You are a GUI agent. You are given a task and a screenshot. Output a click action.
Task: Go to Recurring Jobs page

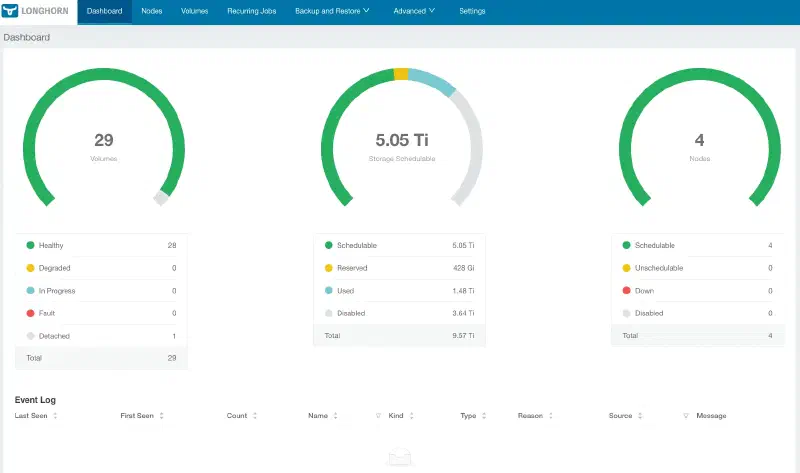[x=252, y=11]
